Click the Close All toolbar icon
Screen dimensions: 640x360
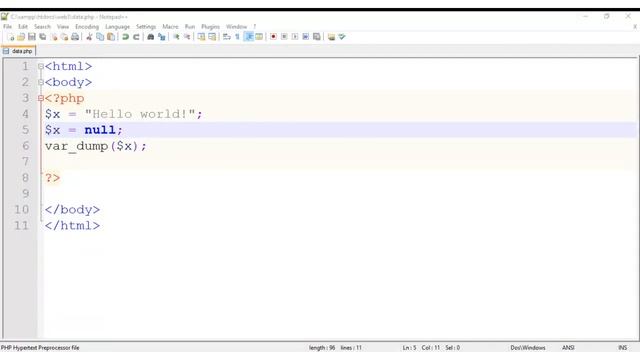[64, 37]
